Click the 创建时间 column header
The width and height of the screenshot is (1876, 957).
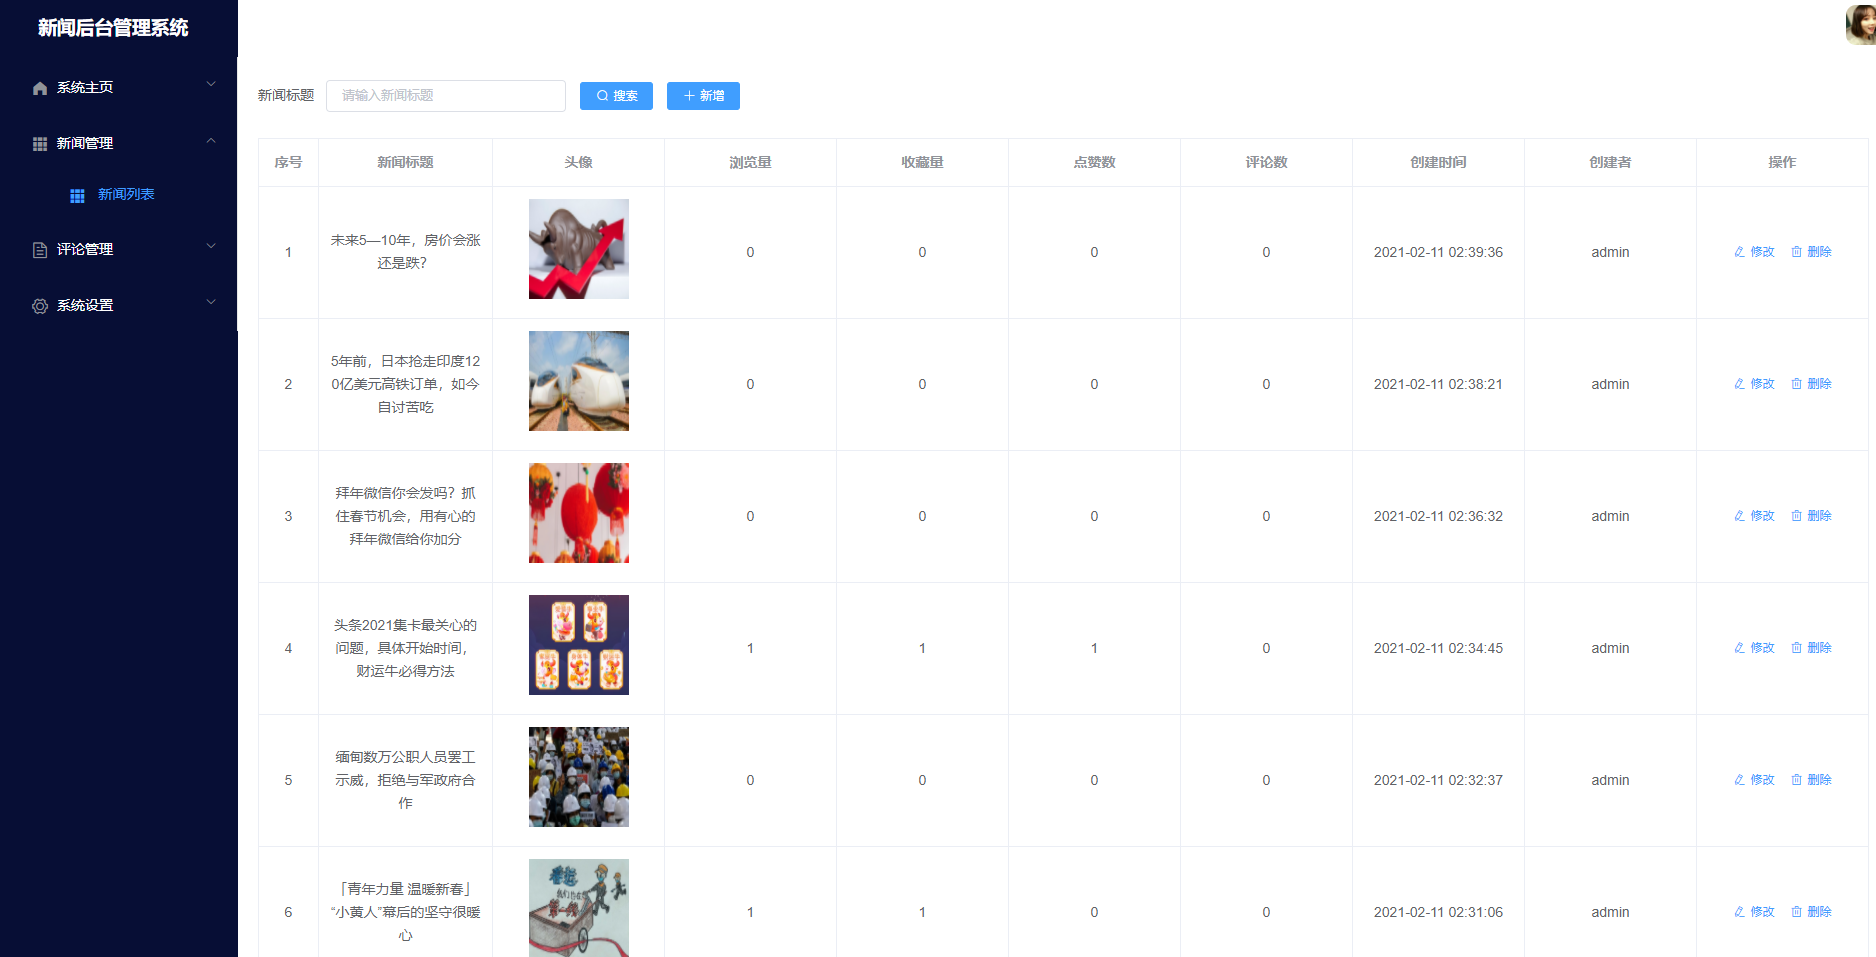click(x=1438, y=162)
